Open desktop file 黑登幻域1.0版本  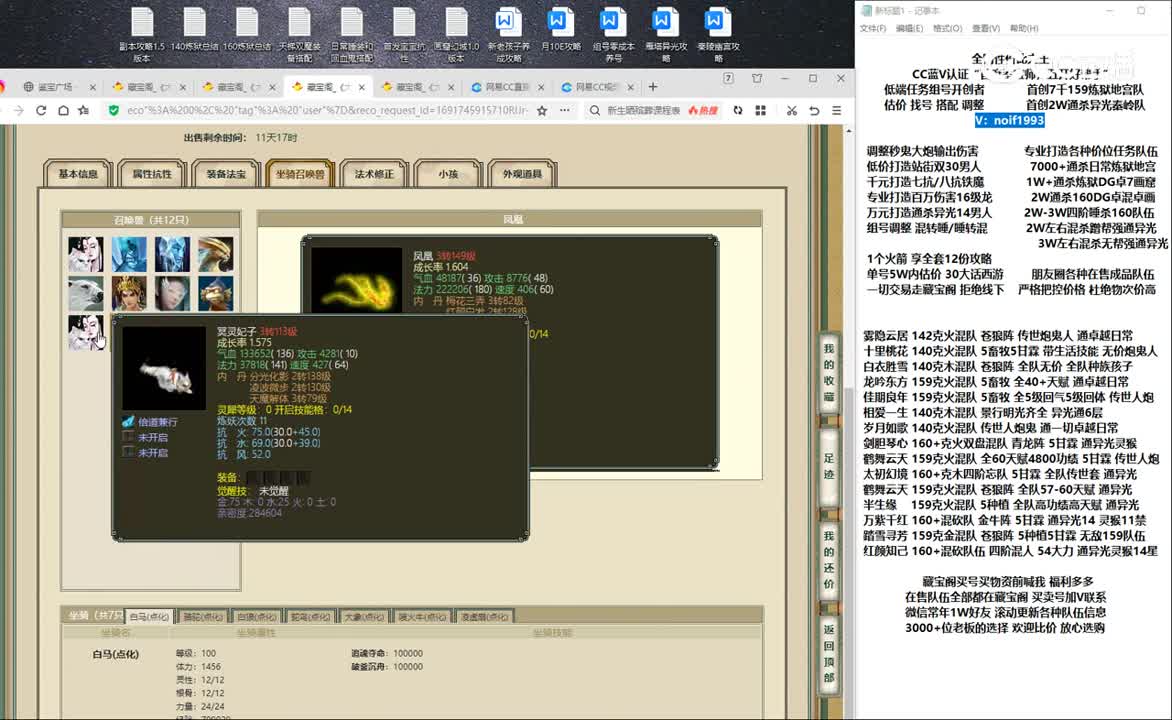pos(456,34)
